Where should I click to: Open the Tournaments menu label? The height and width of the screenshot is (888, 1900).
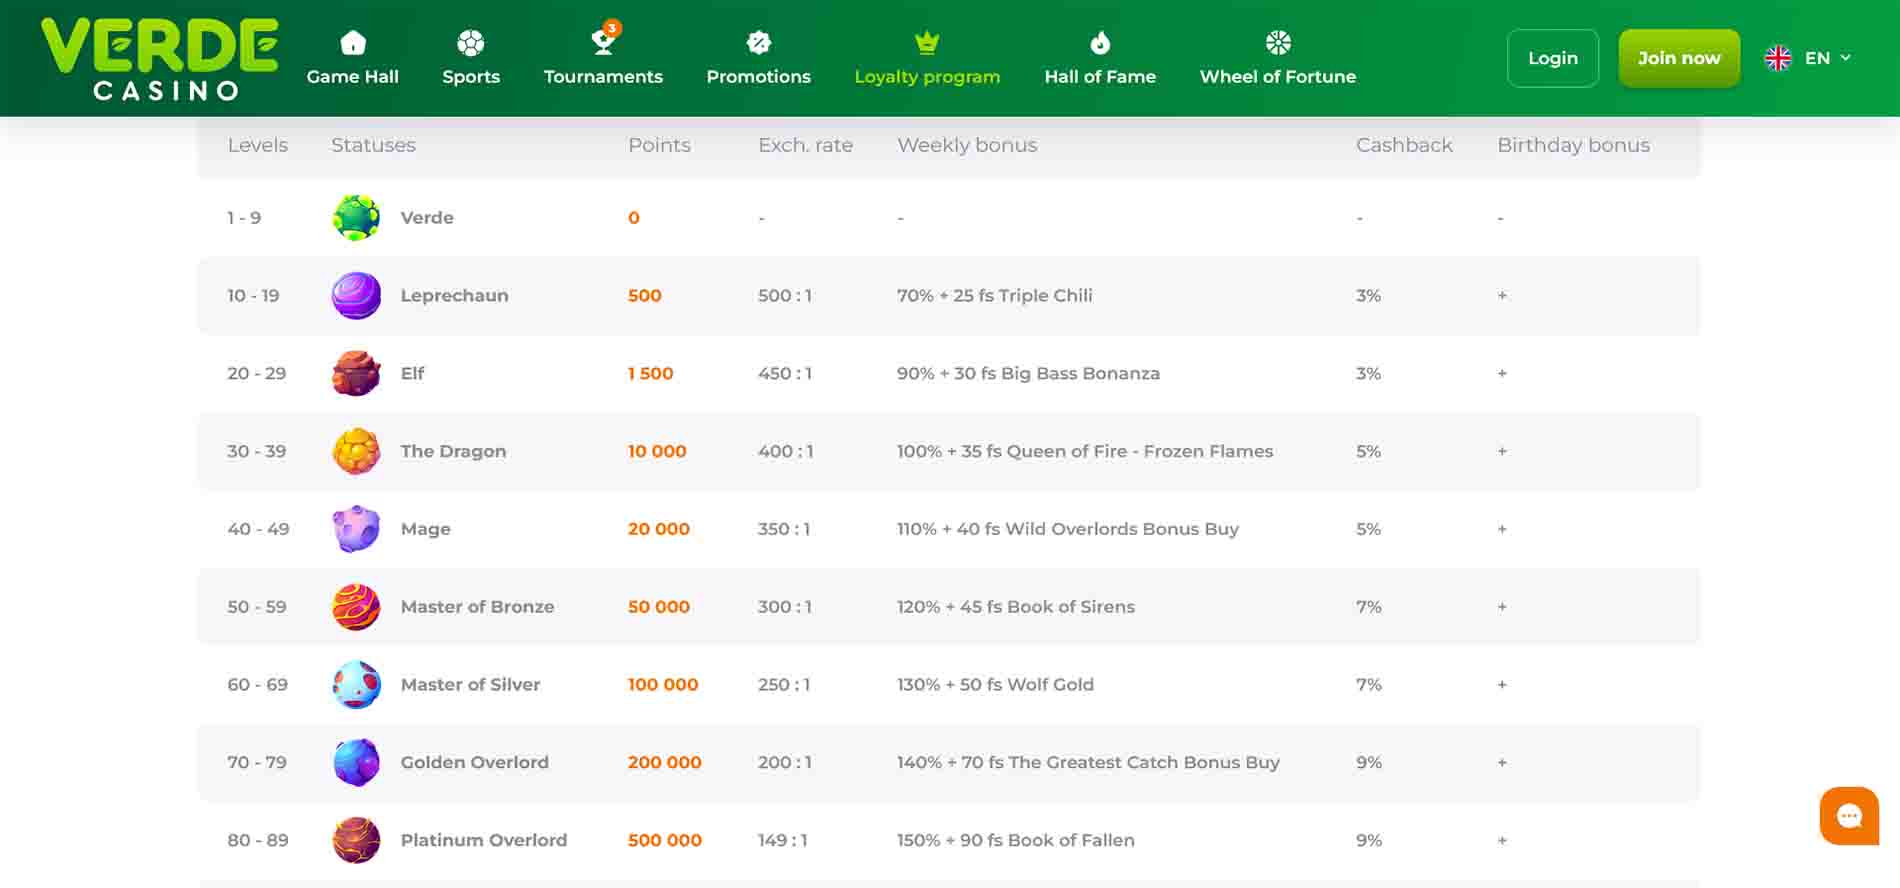(x=603, y=77)
